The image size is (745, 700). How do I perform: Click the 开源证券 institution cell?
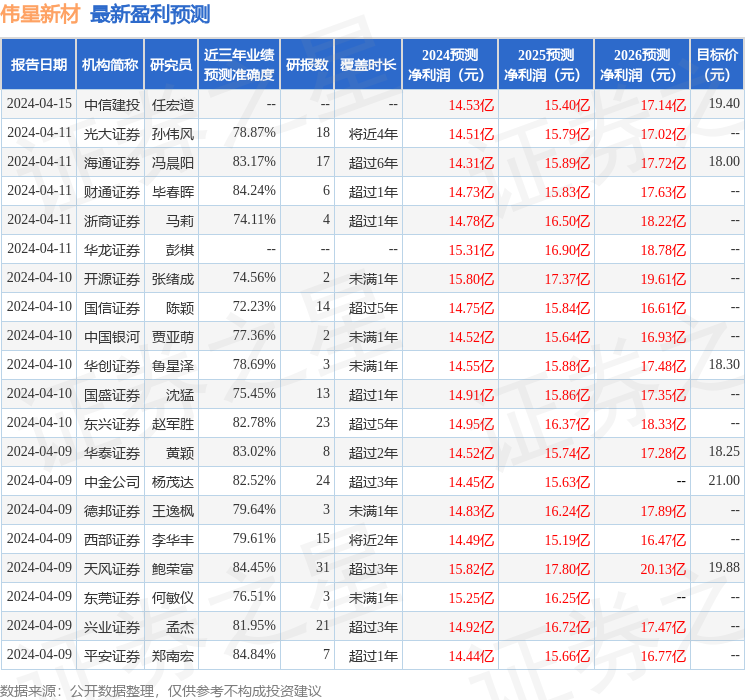click(x=112, y=279)
